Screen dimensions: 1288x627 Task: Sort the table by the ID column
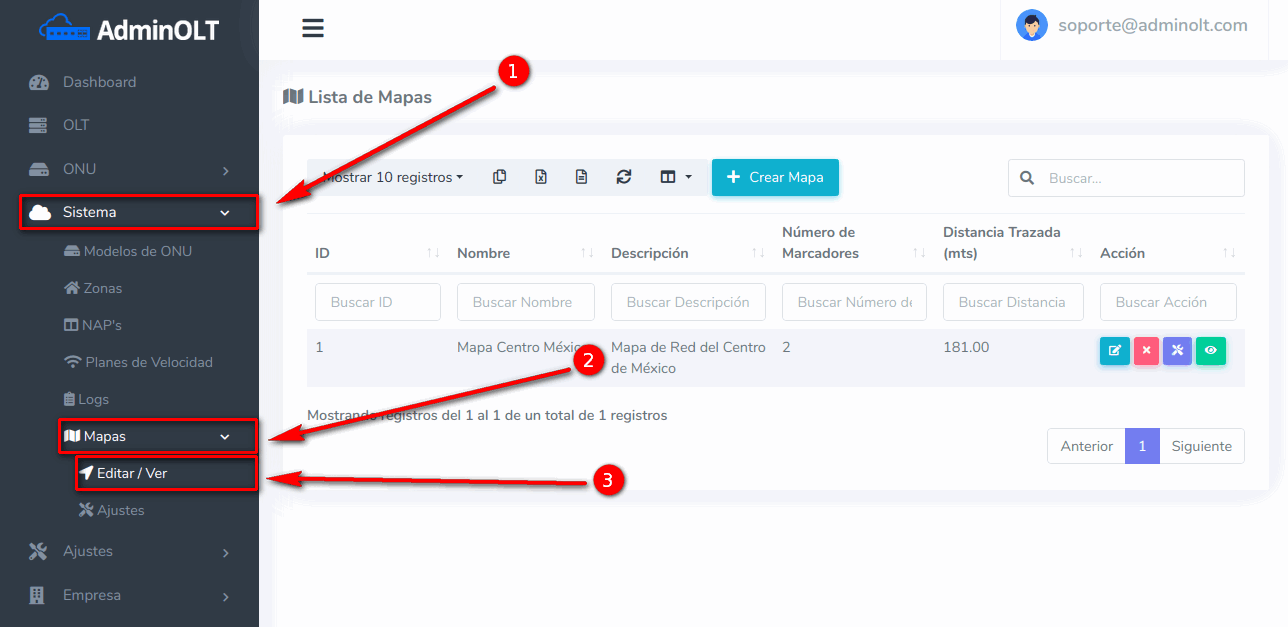coord(374,253)
